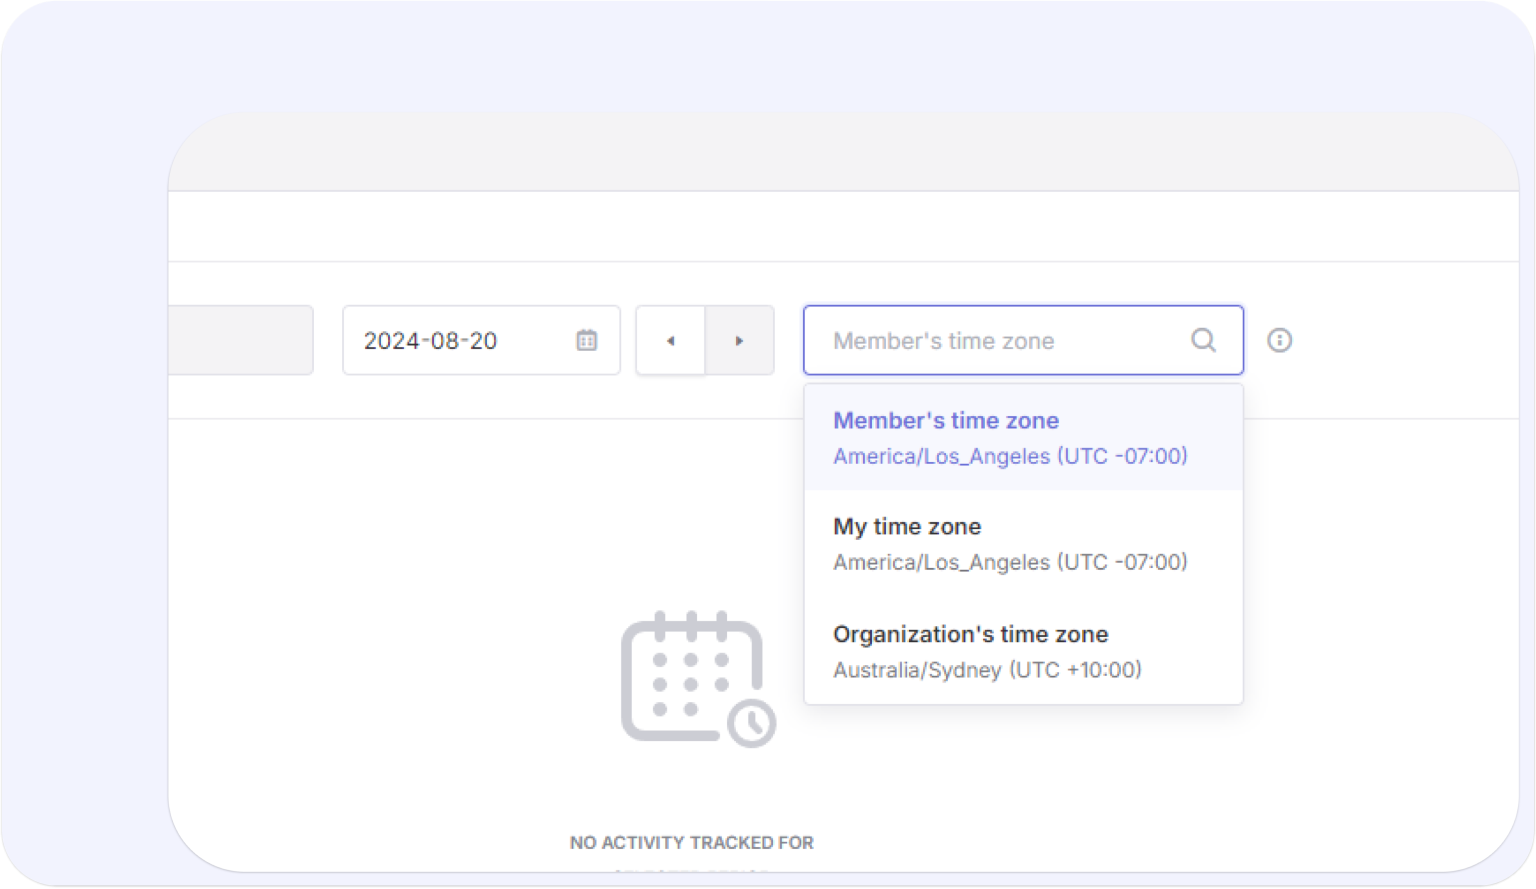Click the greyed-out field left of the date
1536x889 pixels.
coord(240,340)
